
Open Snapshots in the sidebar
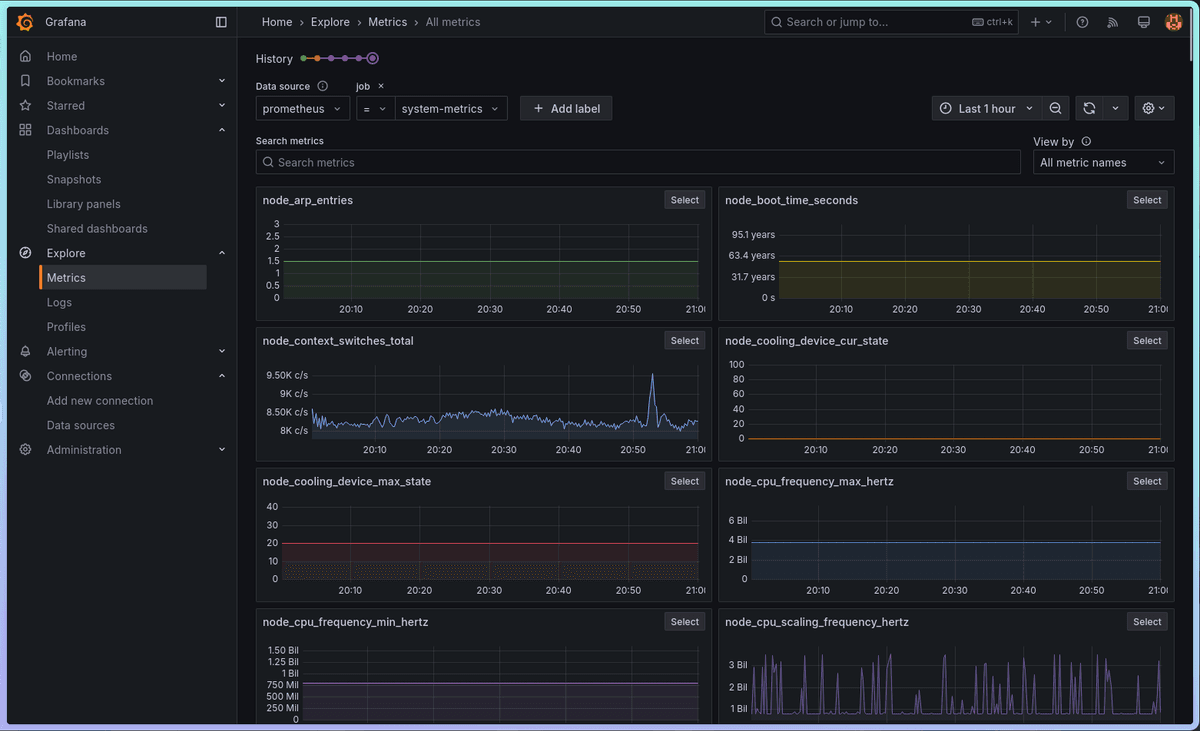click(x=74, y=180)
